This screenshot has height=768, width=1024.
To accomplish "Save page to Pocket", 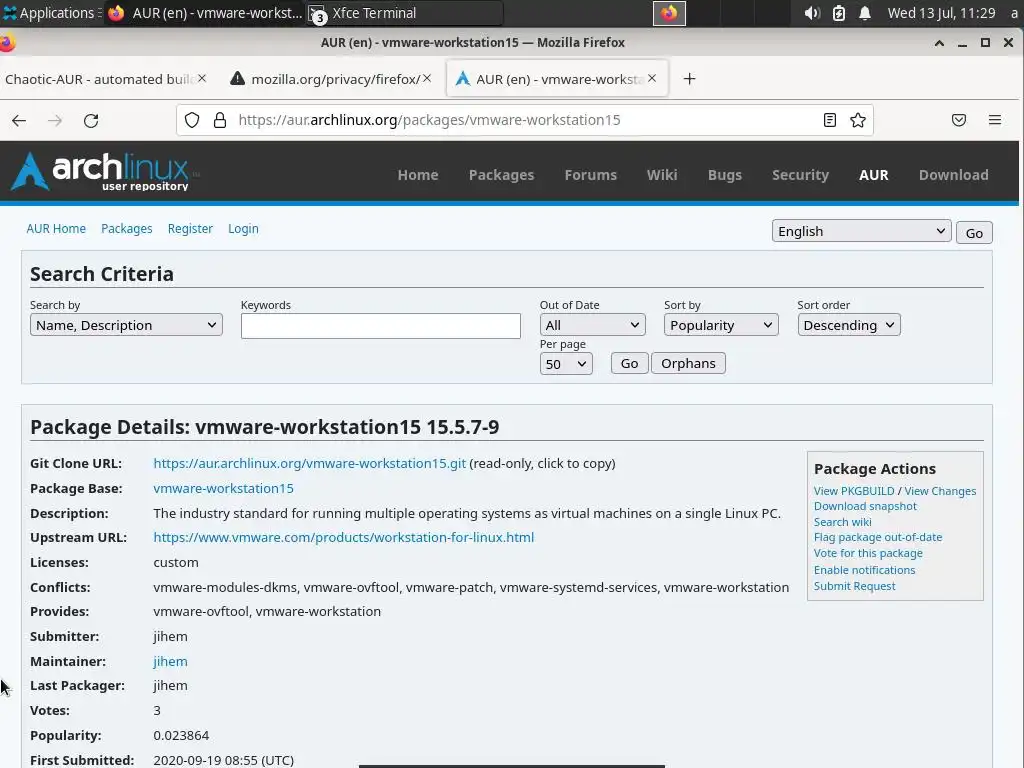I will (959, 120).
